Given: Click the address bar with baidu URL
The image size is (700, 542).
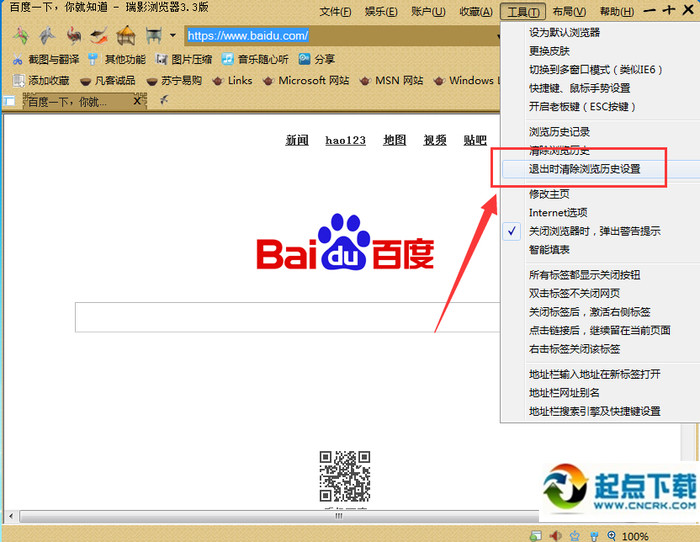Looking at the screenshot, I should coord(342,35).
